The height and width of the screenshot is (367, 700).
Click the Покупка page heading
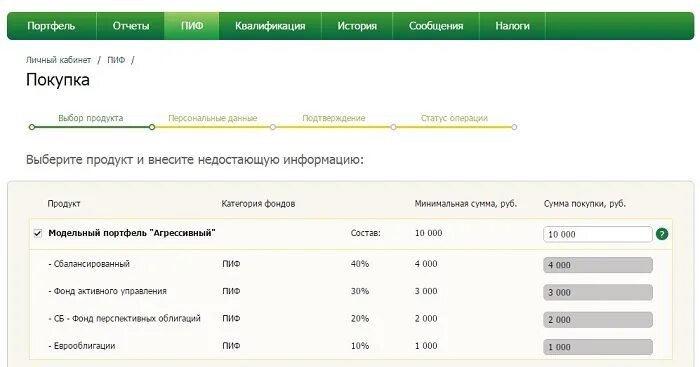click(x=58, y=80)
